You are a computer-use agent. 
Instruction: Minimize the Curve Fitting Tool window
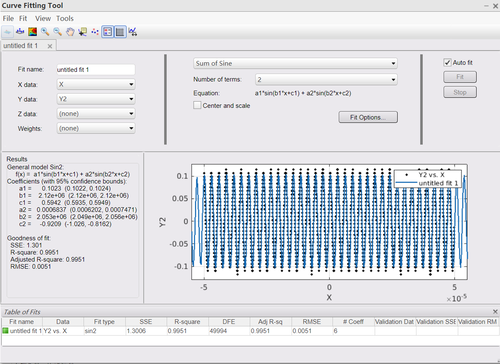coord(486,6)
